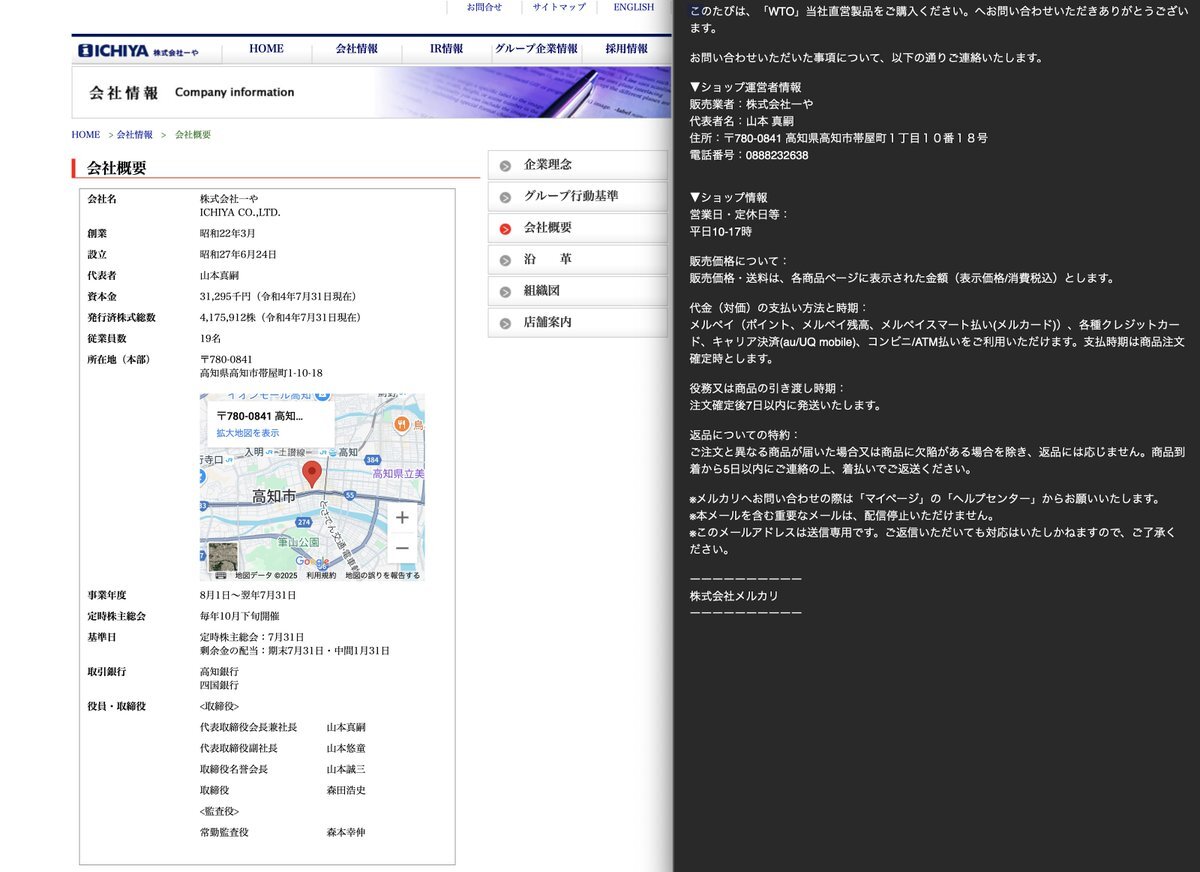Image resolution: width=1200 pixels, height=872 pixels.
Task: Open HOME in the main navigation
Action: [266, 49]
